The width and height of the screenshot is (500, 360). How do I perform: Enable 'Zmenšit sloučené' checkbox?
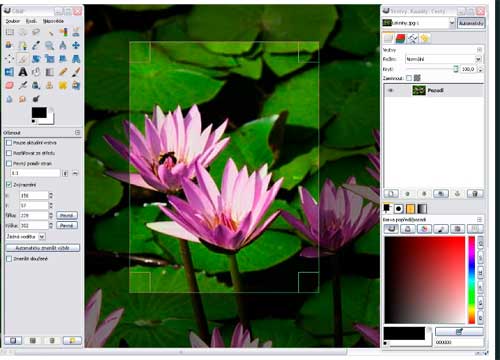9,259
